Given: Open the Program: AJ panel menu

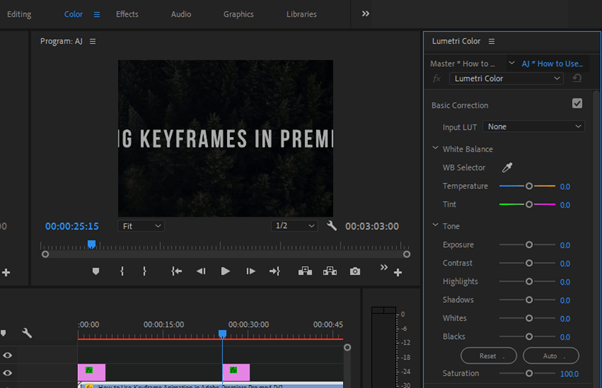Looking at the screenshot, I should (93, 41).
